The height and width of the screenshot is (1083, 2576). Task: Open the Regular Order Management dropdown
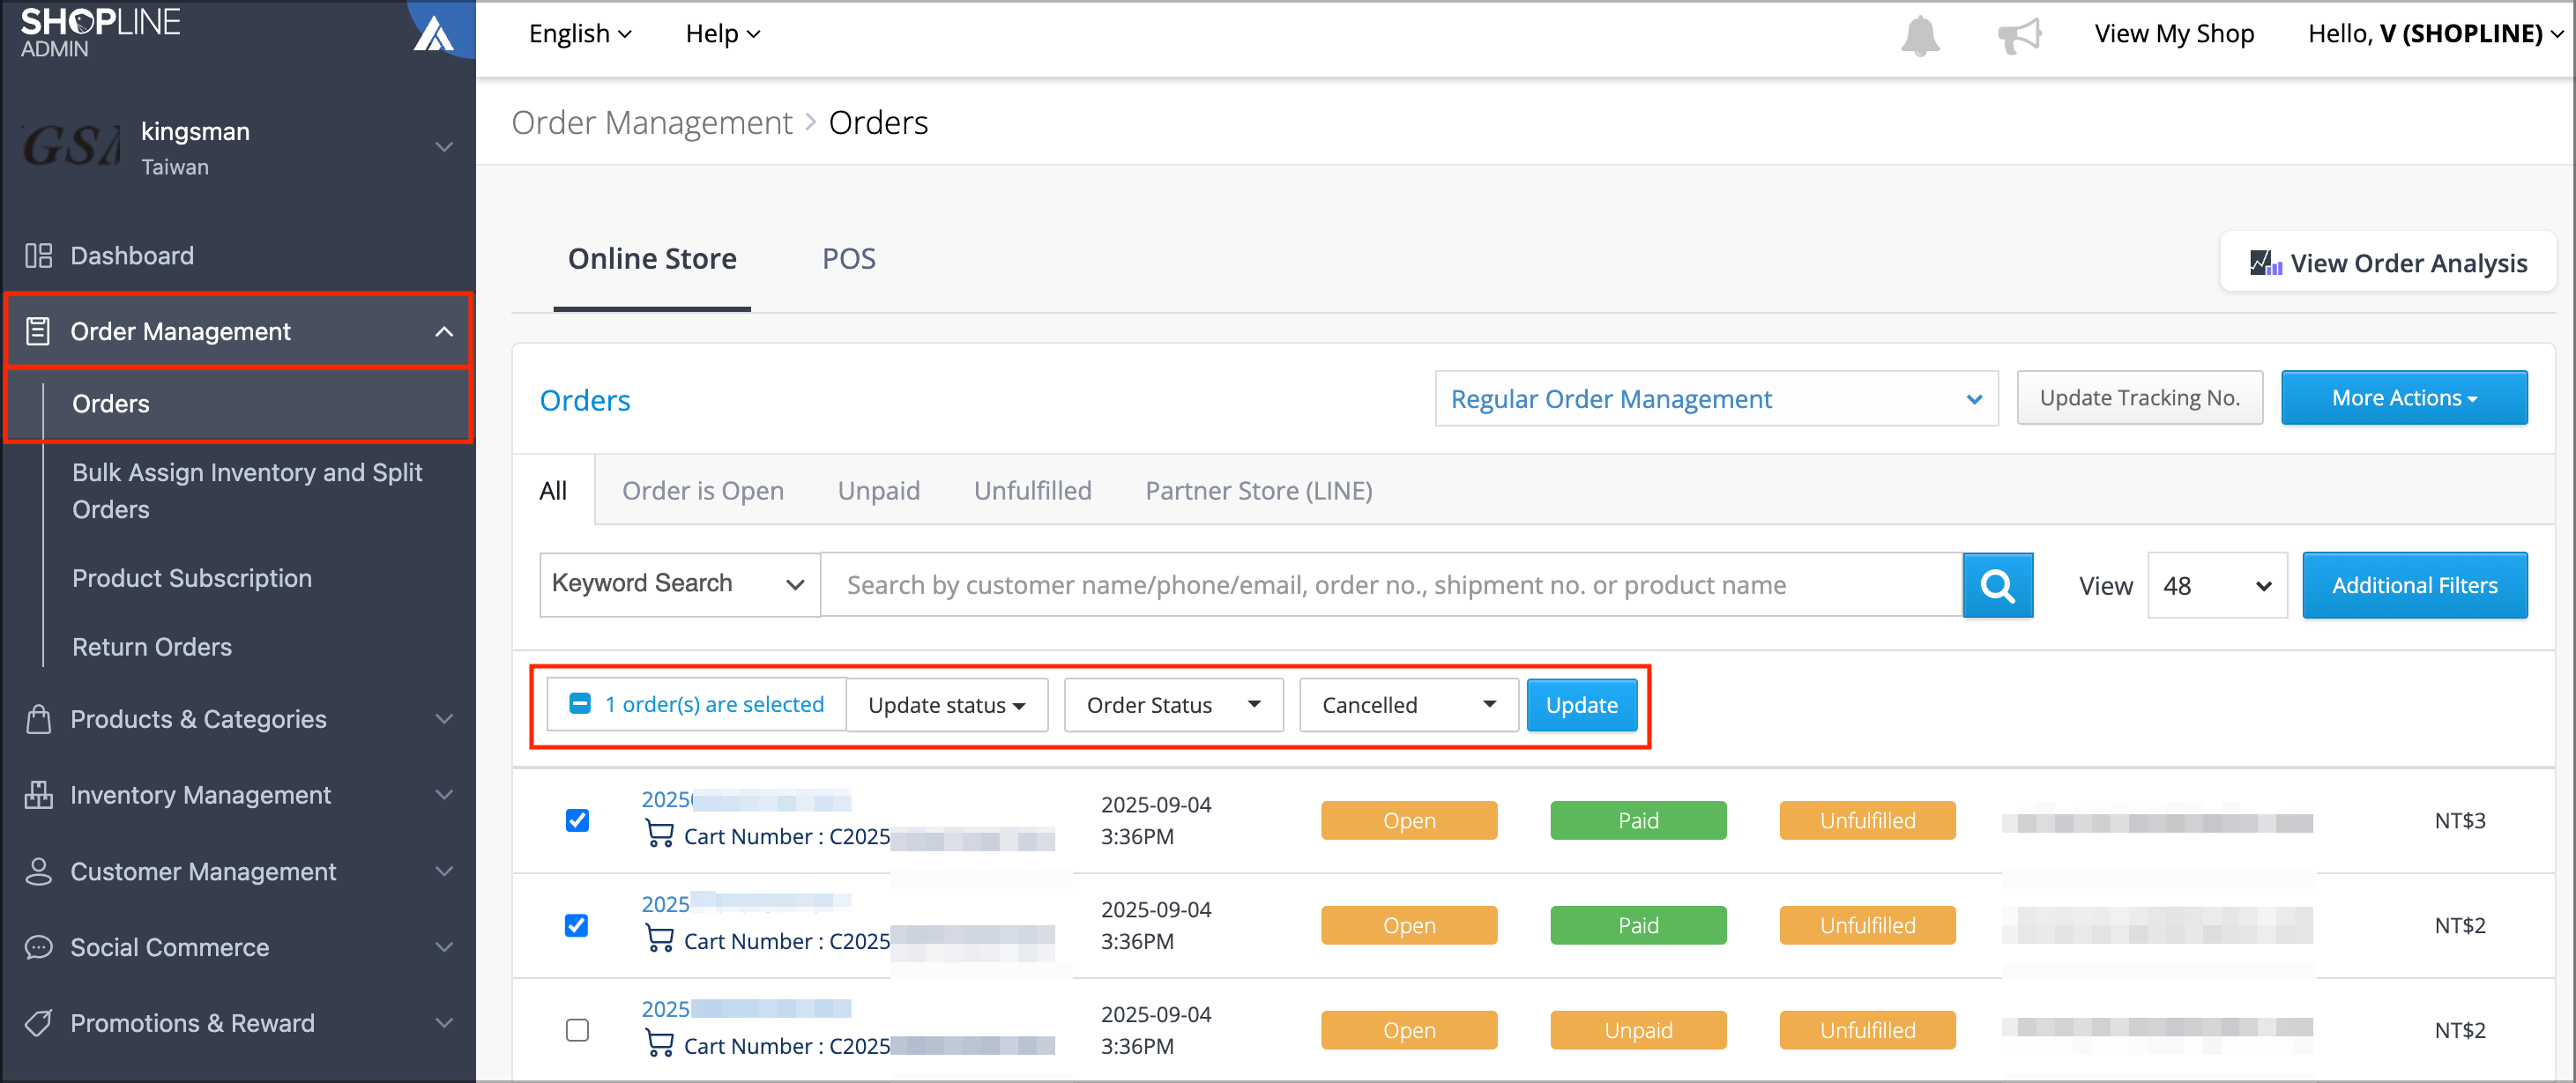(x=1716, y=399)
